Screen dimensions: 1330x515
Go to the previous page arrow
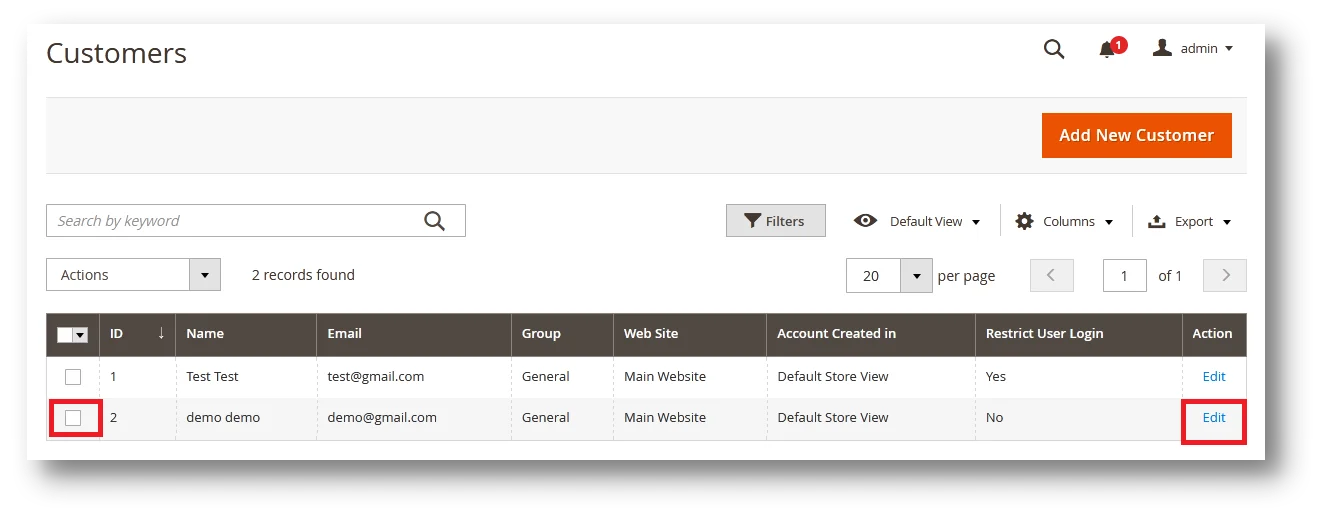tap(1051, 276)
